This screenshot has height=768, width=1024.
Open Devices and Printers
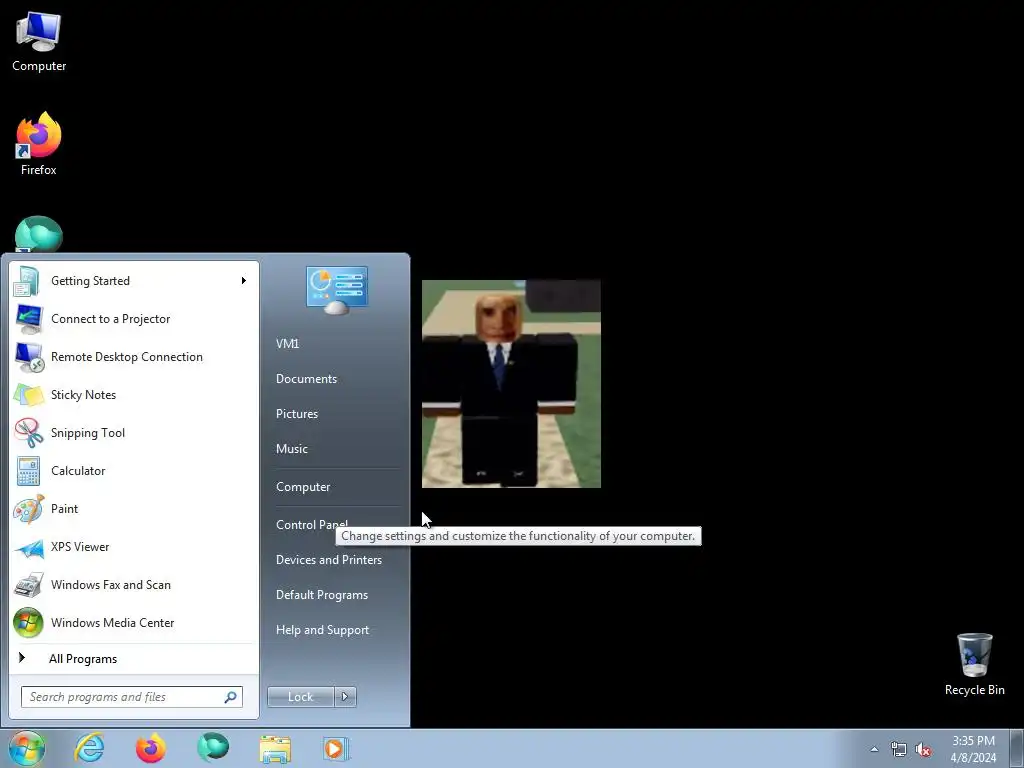click(x=328, y=560)
